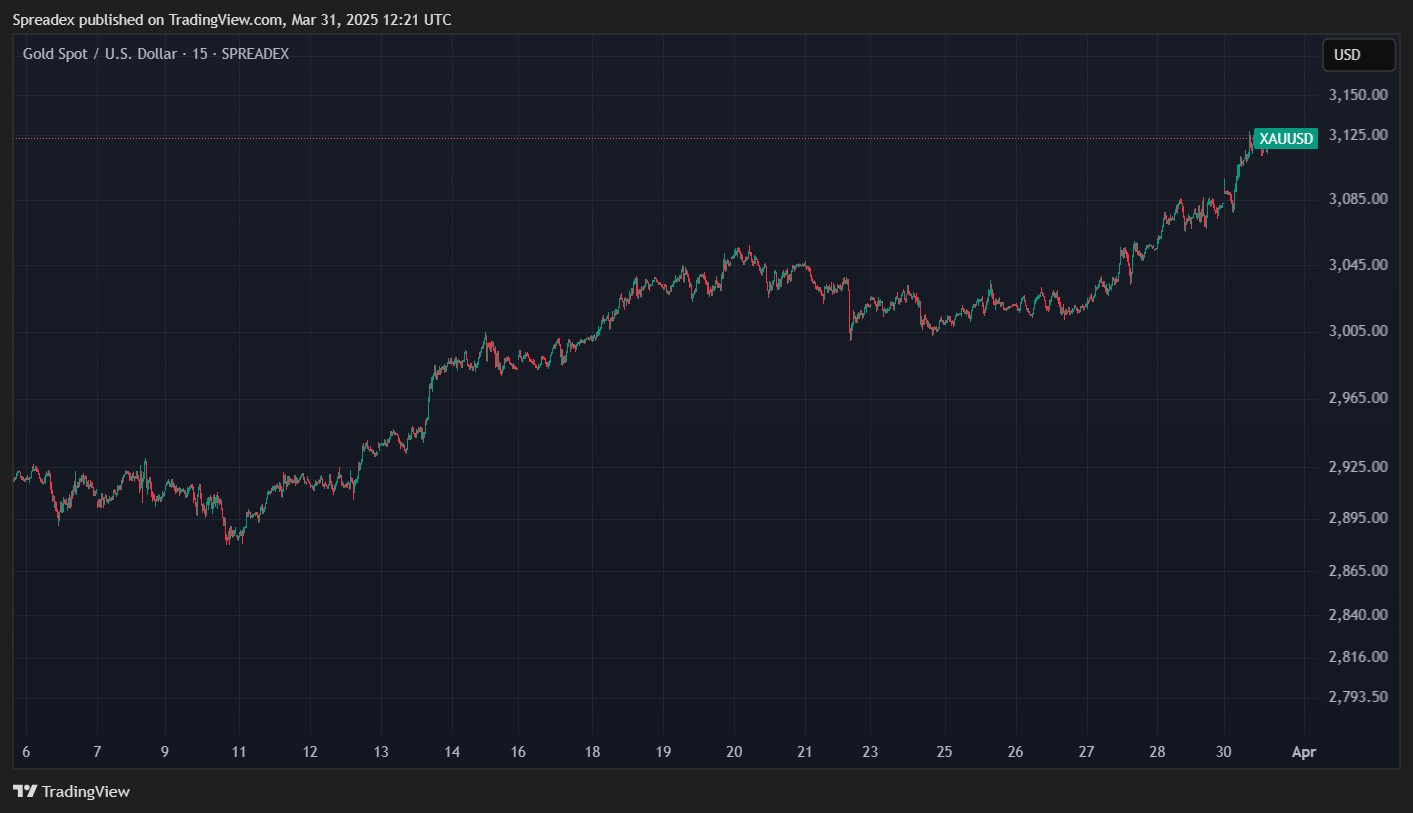Click the date label 20 on time axis
The width and height of the screenshot is (1413, 813).
(x=734, y=752)
